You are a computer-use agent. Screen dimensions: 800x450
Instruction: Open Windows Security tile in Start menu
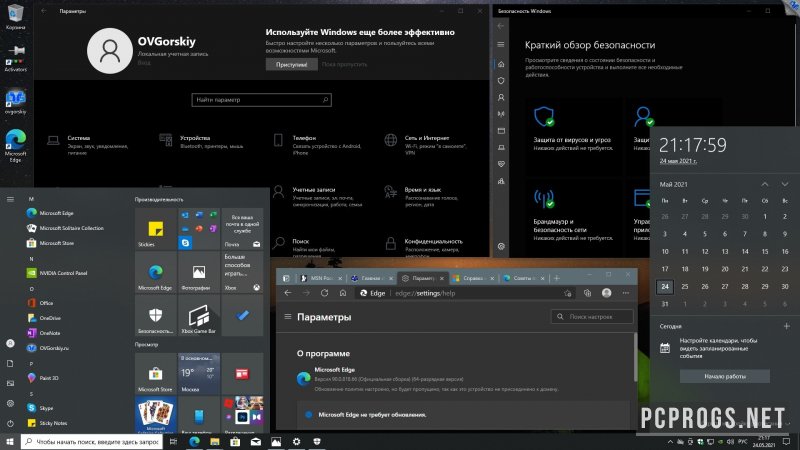tap(155, 315)
